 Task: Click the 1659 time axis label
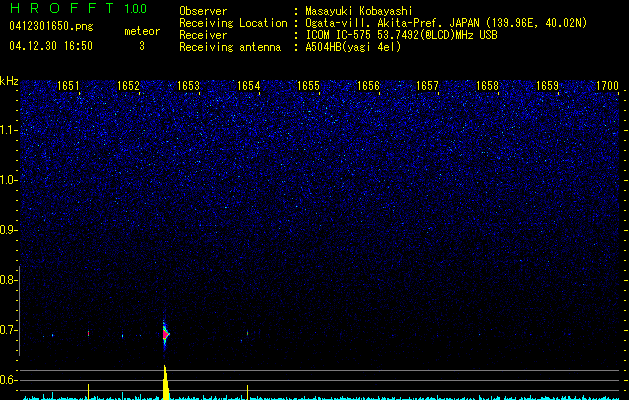[x=547, y=85]
